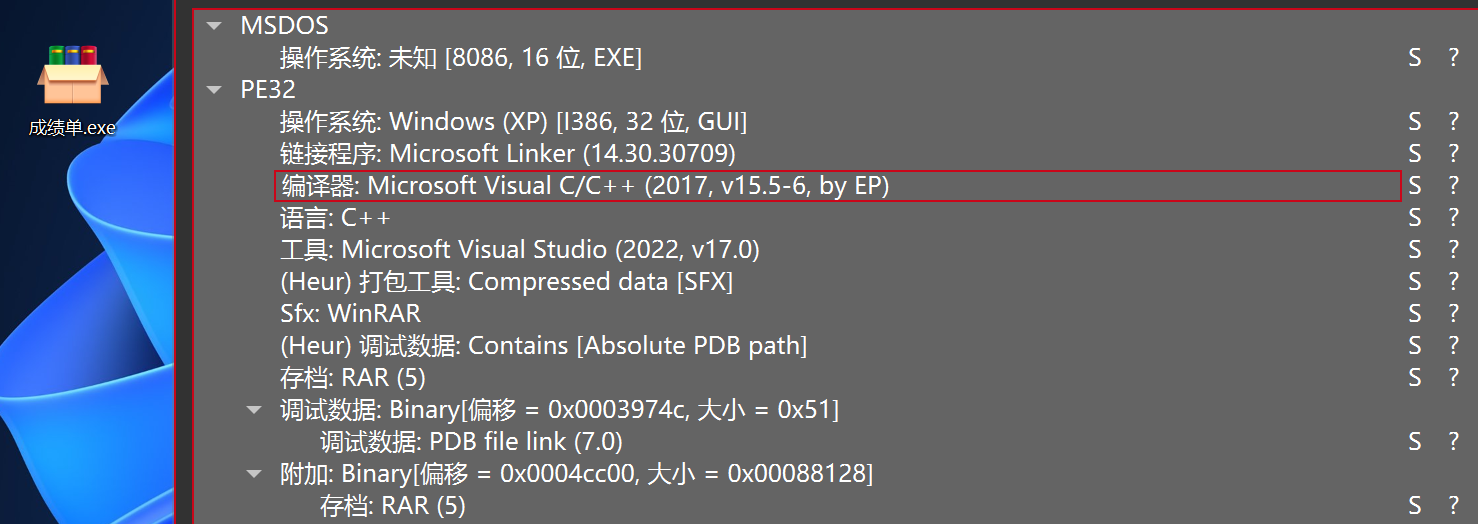Select the PE32 Windows (XP) operating system row
This screenshot has height=524, width=1478.
coord(513,122)
